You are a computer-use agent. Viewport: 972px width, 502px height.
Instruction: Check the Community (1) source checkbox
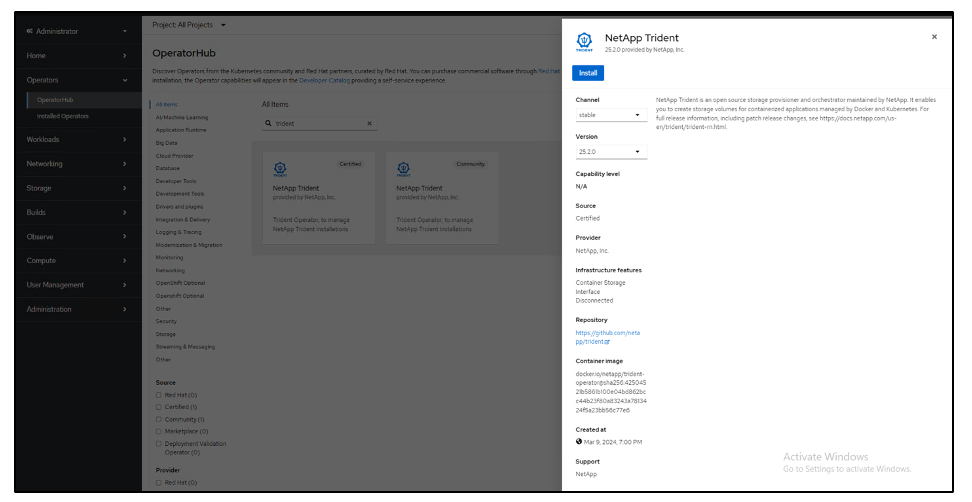click(159, 420)
